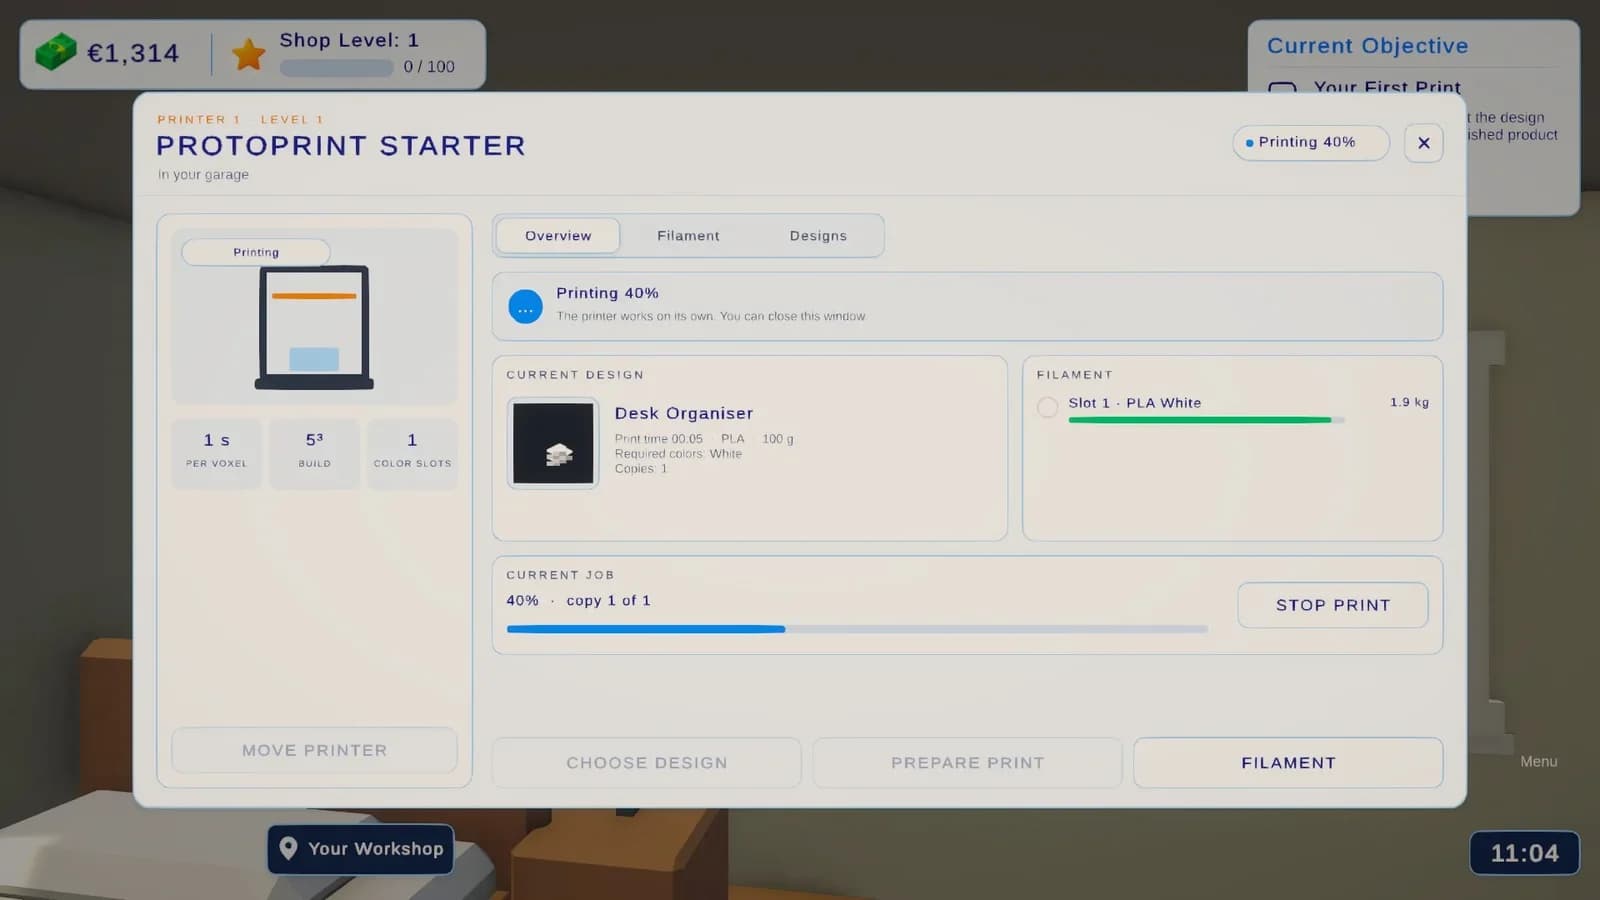Viewport: 1600px width, 900px height.
Task: Click the Current Objective heading
Action: (1367, 46)
